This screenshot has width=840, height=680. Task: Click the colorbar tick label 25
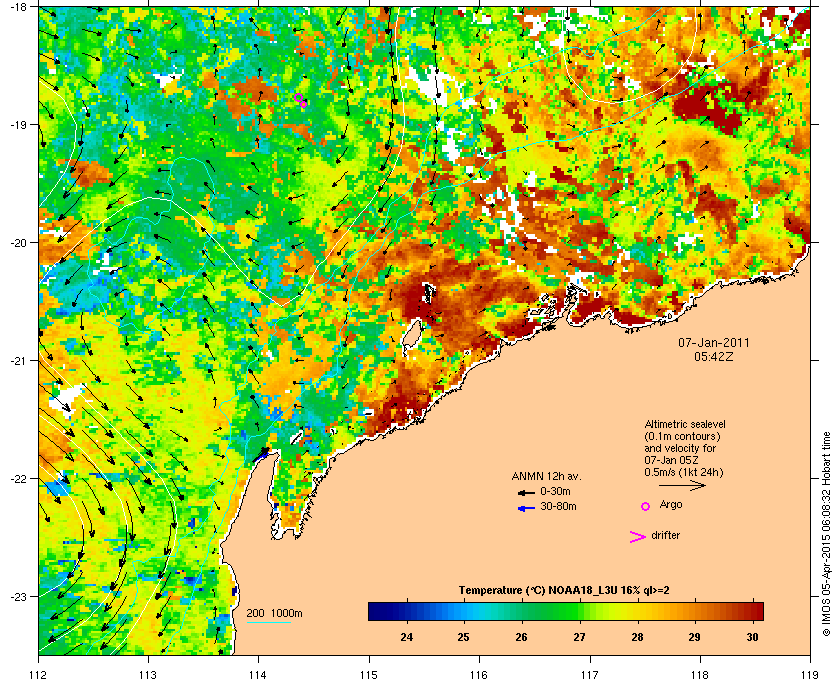463,637
